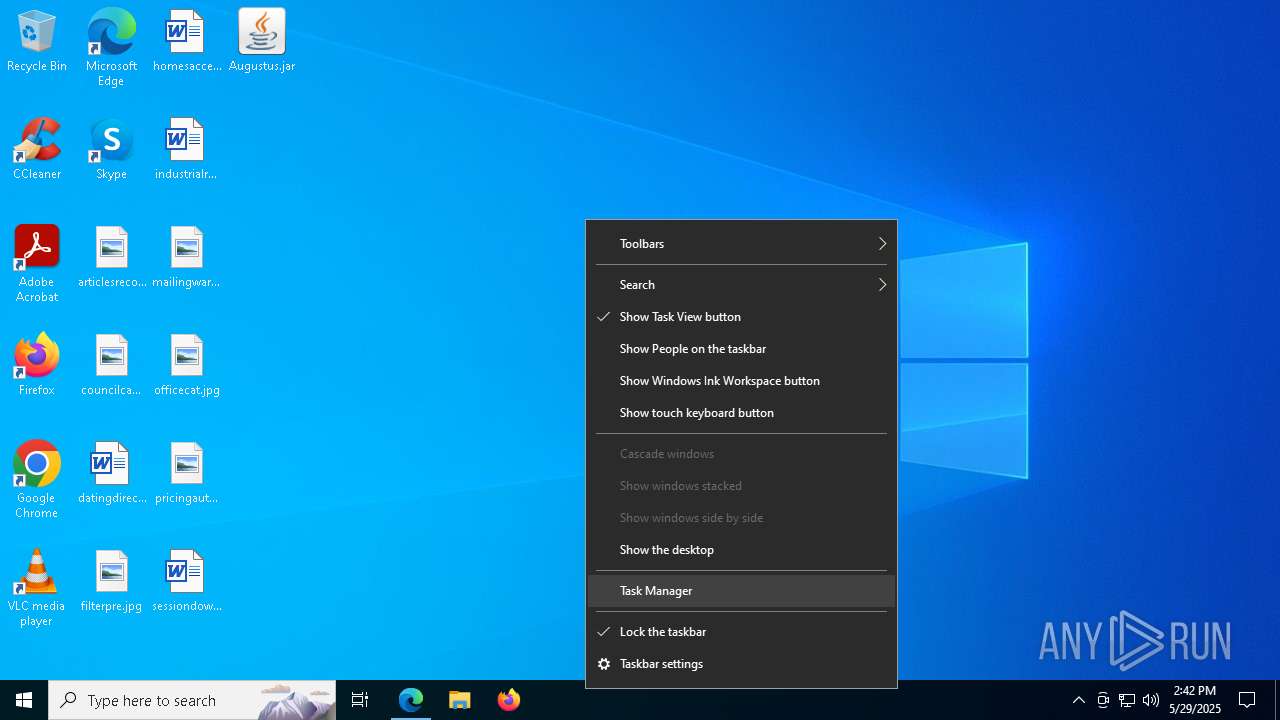Image resolution: width=1280 pixels, height=720 pixels.
Task: Choose Show the desktop menu entry
Action: click(741, 550)
